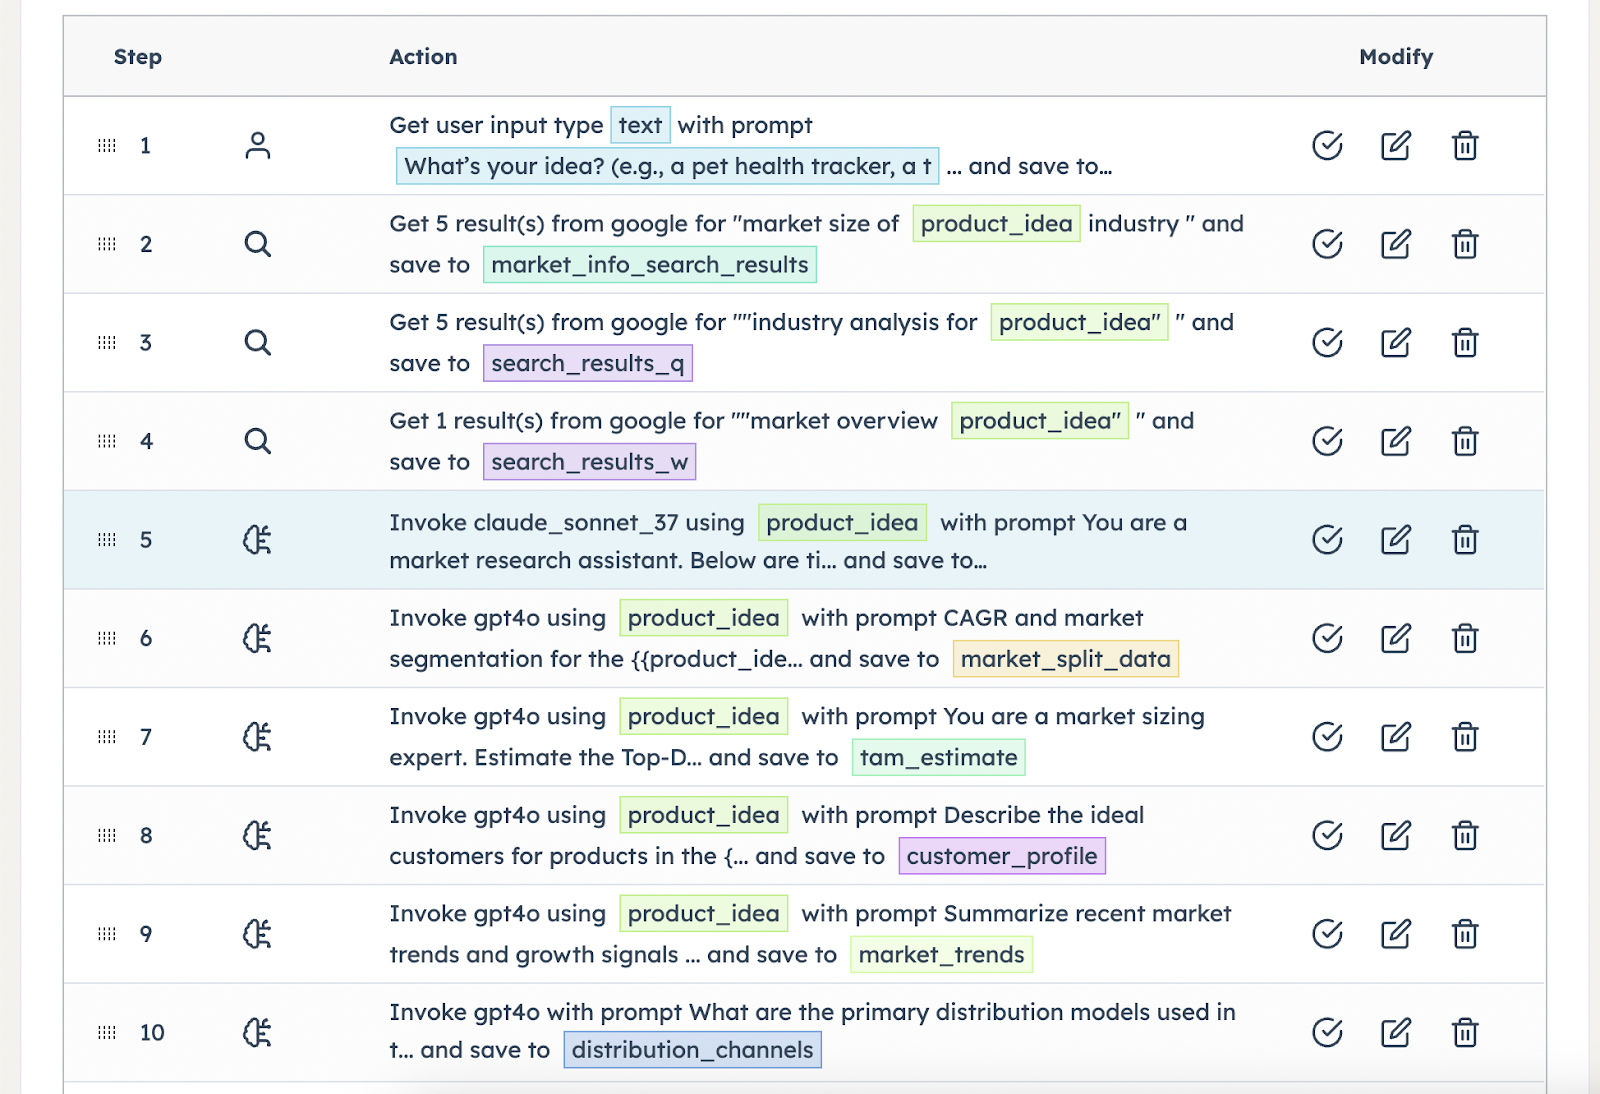Screen dimensions: 1600x1094
Task: Click the search icon in step 4
Action: point(258,441)
